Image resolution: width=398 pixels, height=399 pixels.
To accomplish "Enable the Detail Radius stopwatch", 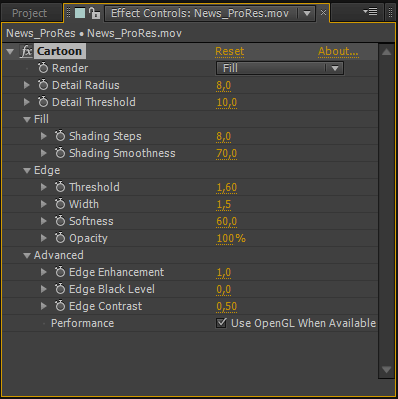I will coord(43,85).
